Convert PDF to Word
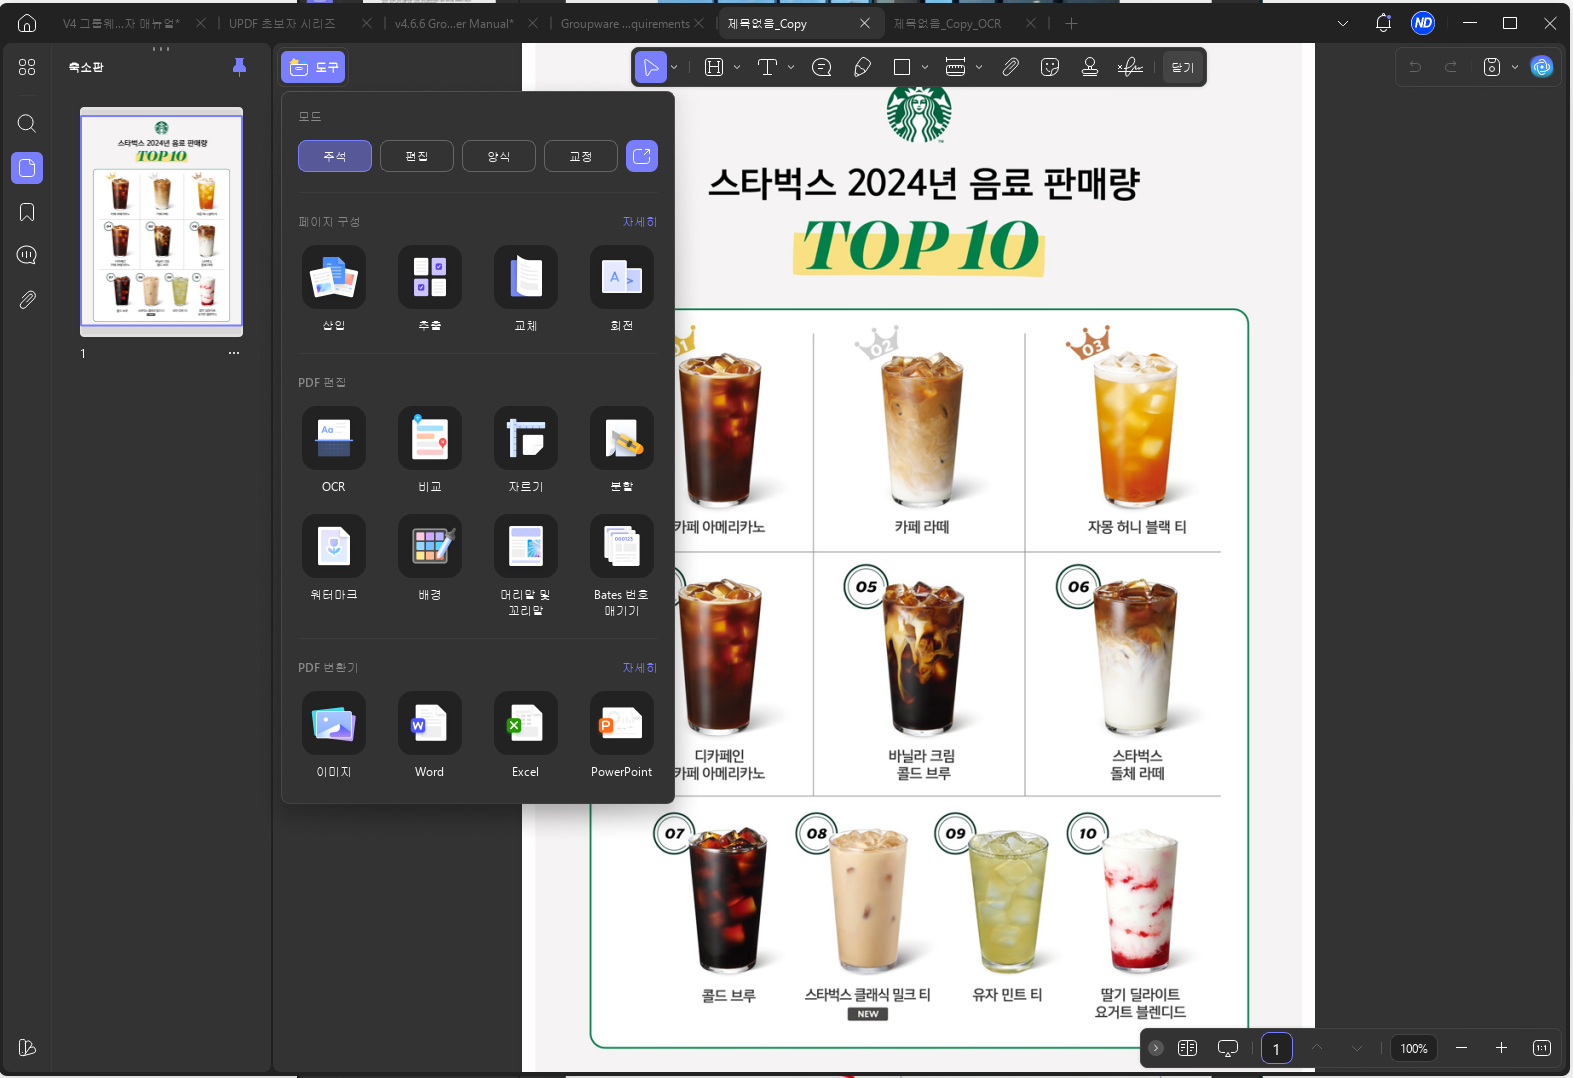1573x1078 pixels. pos(430,735)
